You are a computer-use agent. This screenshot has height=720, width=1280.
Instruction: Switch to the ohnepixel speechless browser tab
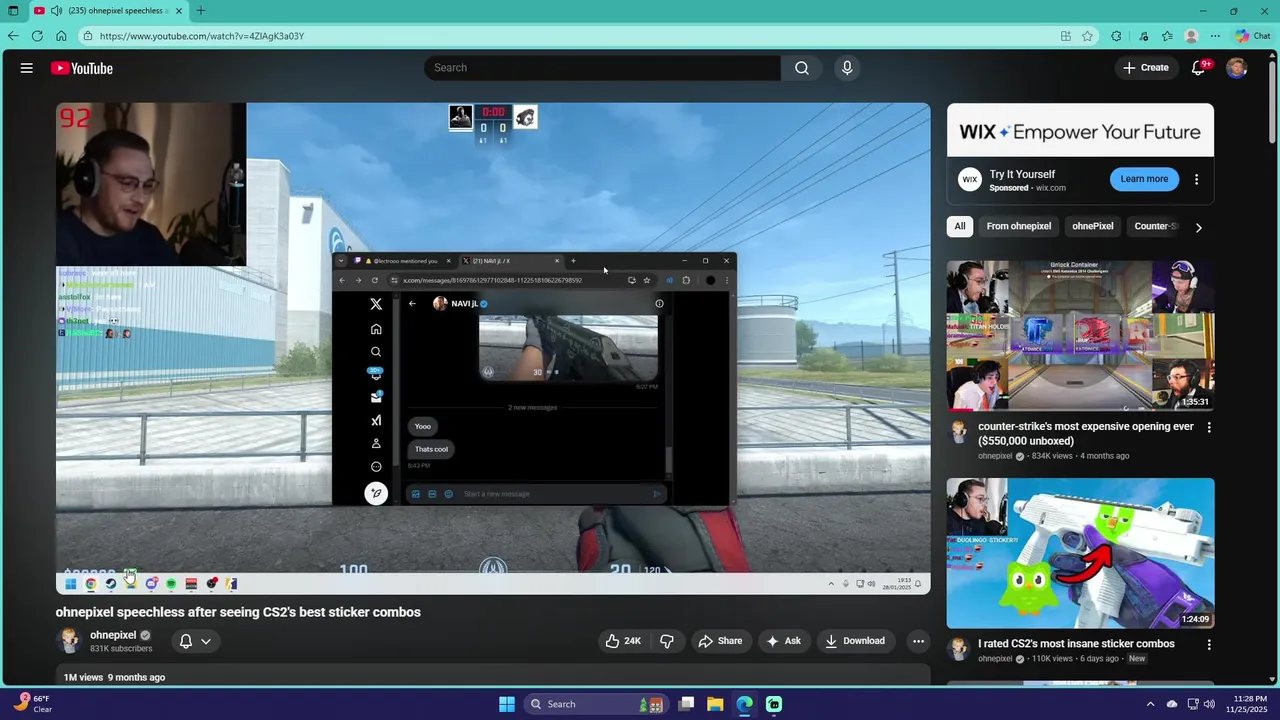click(x=106, y=11)
